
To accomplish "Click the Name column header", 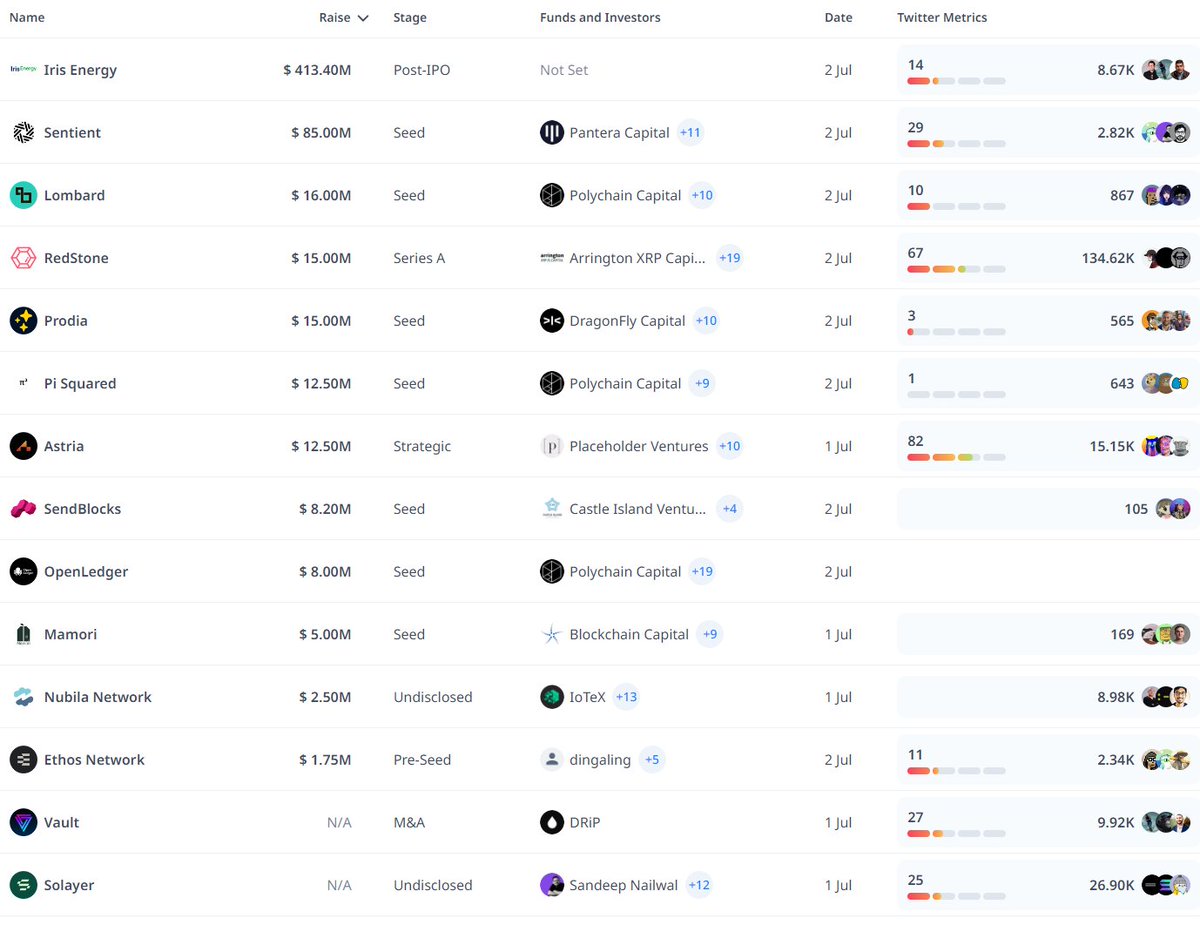I will pyautogui.click(x=27, y=18).
